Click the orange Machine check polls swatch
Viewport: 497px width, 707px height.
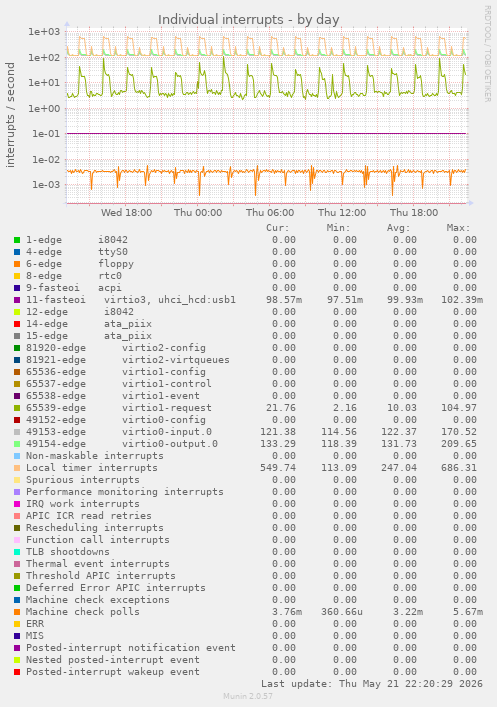(x=17, y=612)
